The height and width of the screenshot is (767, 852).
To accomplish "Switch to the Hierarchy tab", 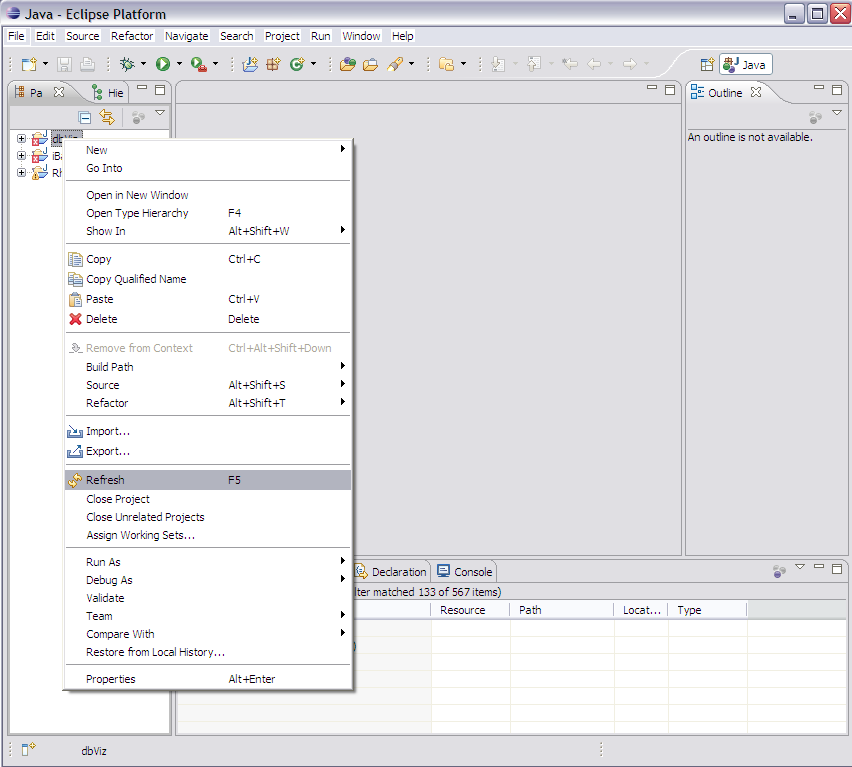I will [x=108, y=93].
